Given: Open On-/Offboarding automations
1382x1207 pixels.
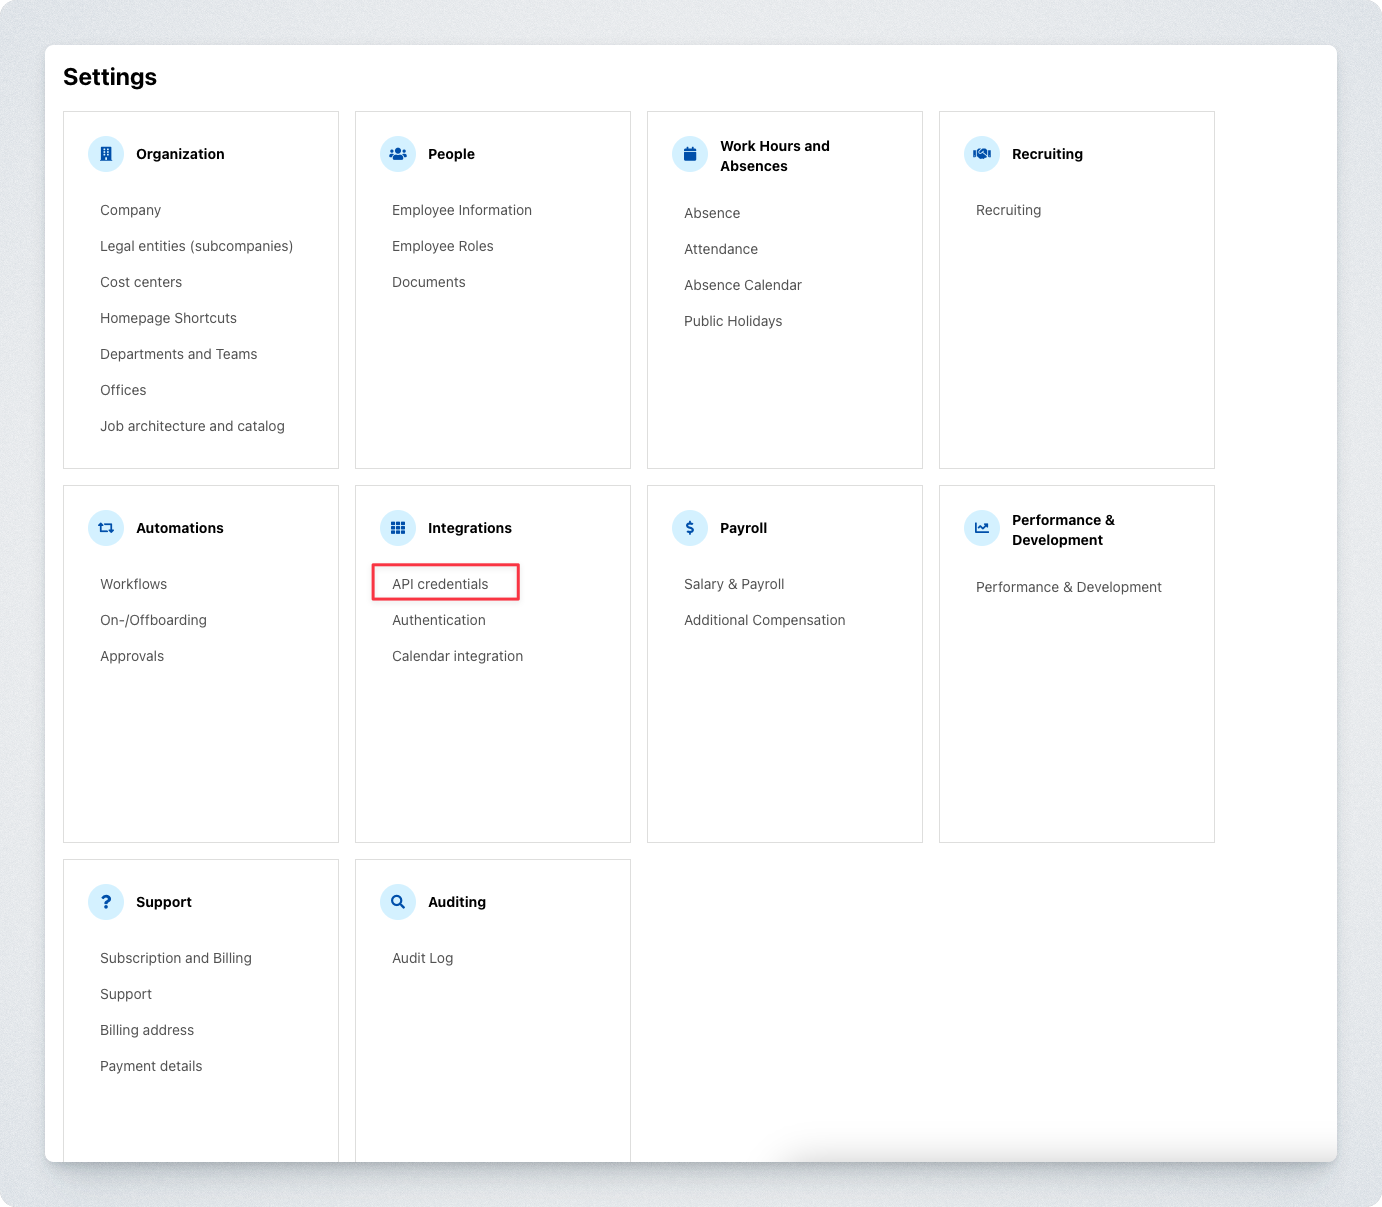Looking at the screenshot, I should [x=153, y=620].
